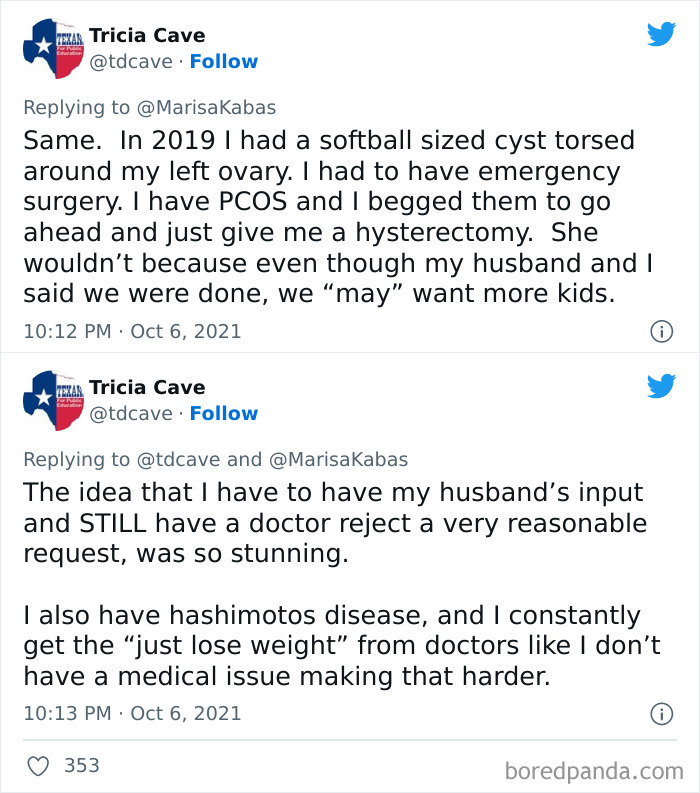This screenshot has height=793, width=700.
Task: Click the 10:12 PM · Oct 6, 2021 timestamp
Action: [x=131, y=331]
